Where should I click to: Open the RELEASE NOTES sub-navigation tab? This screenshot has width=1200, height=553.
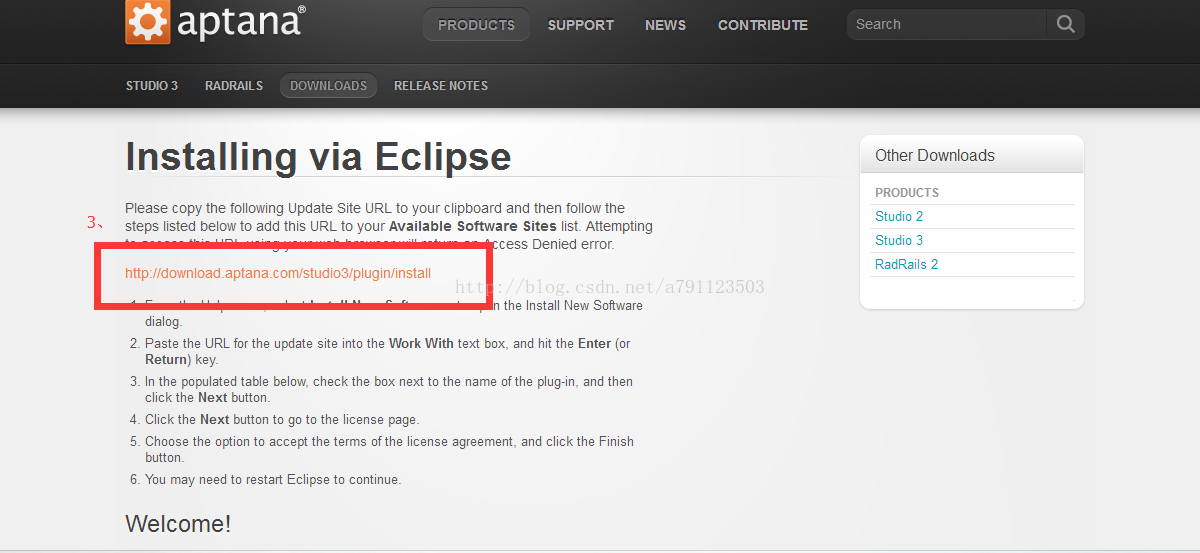441,86
